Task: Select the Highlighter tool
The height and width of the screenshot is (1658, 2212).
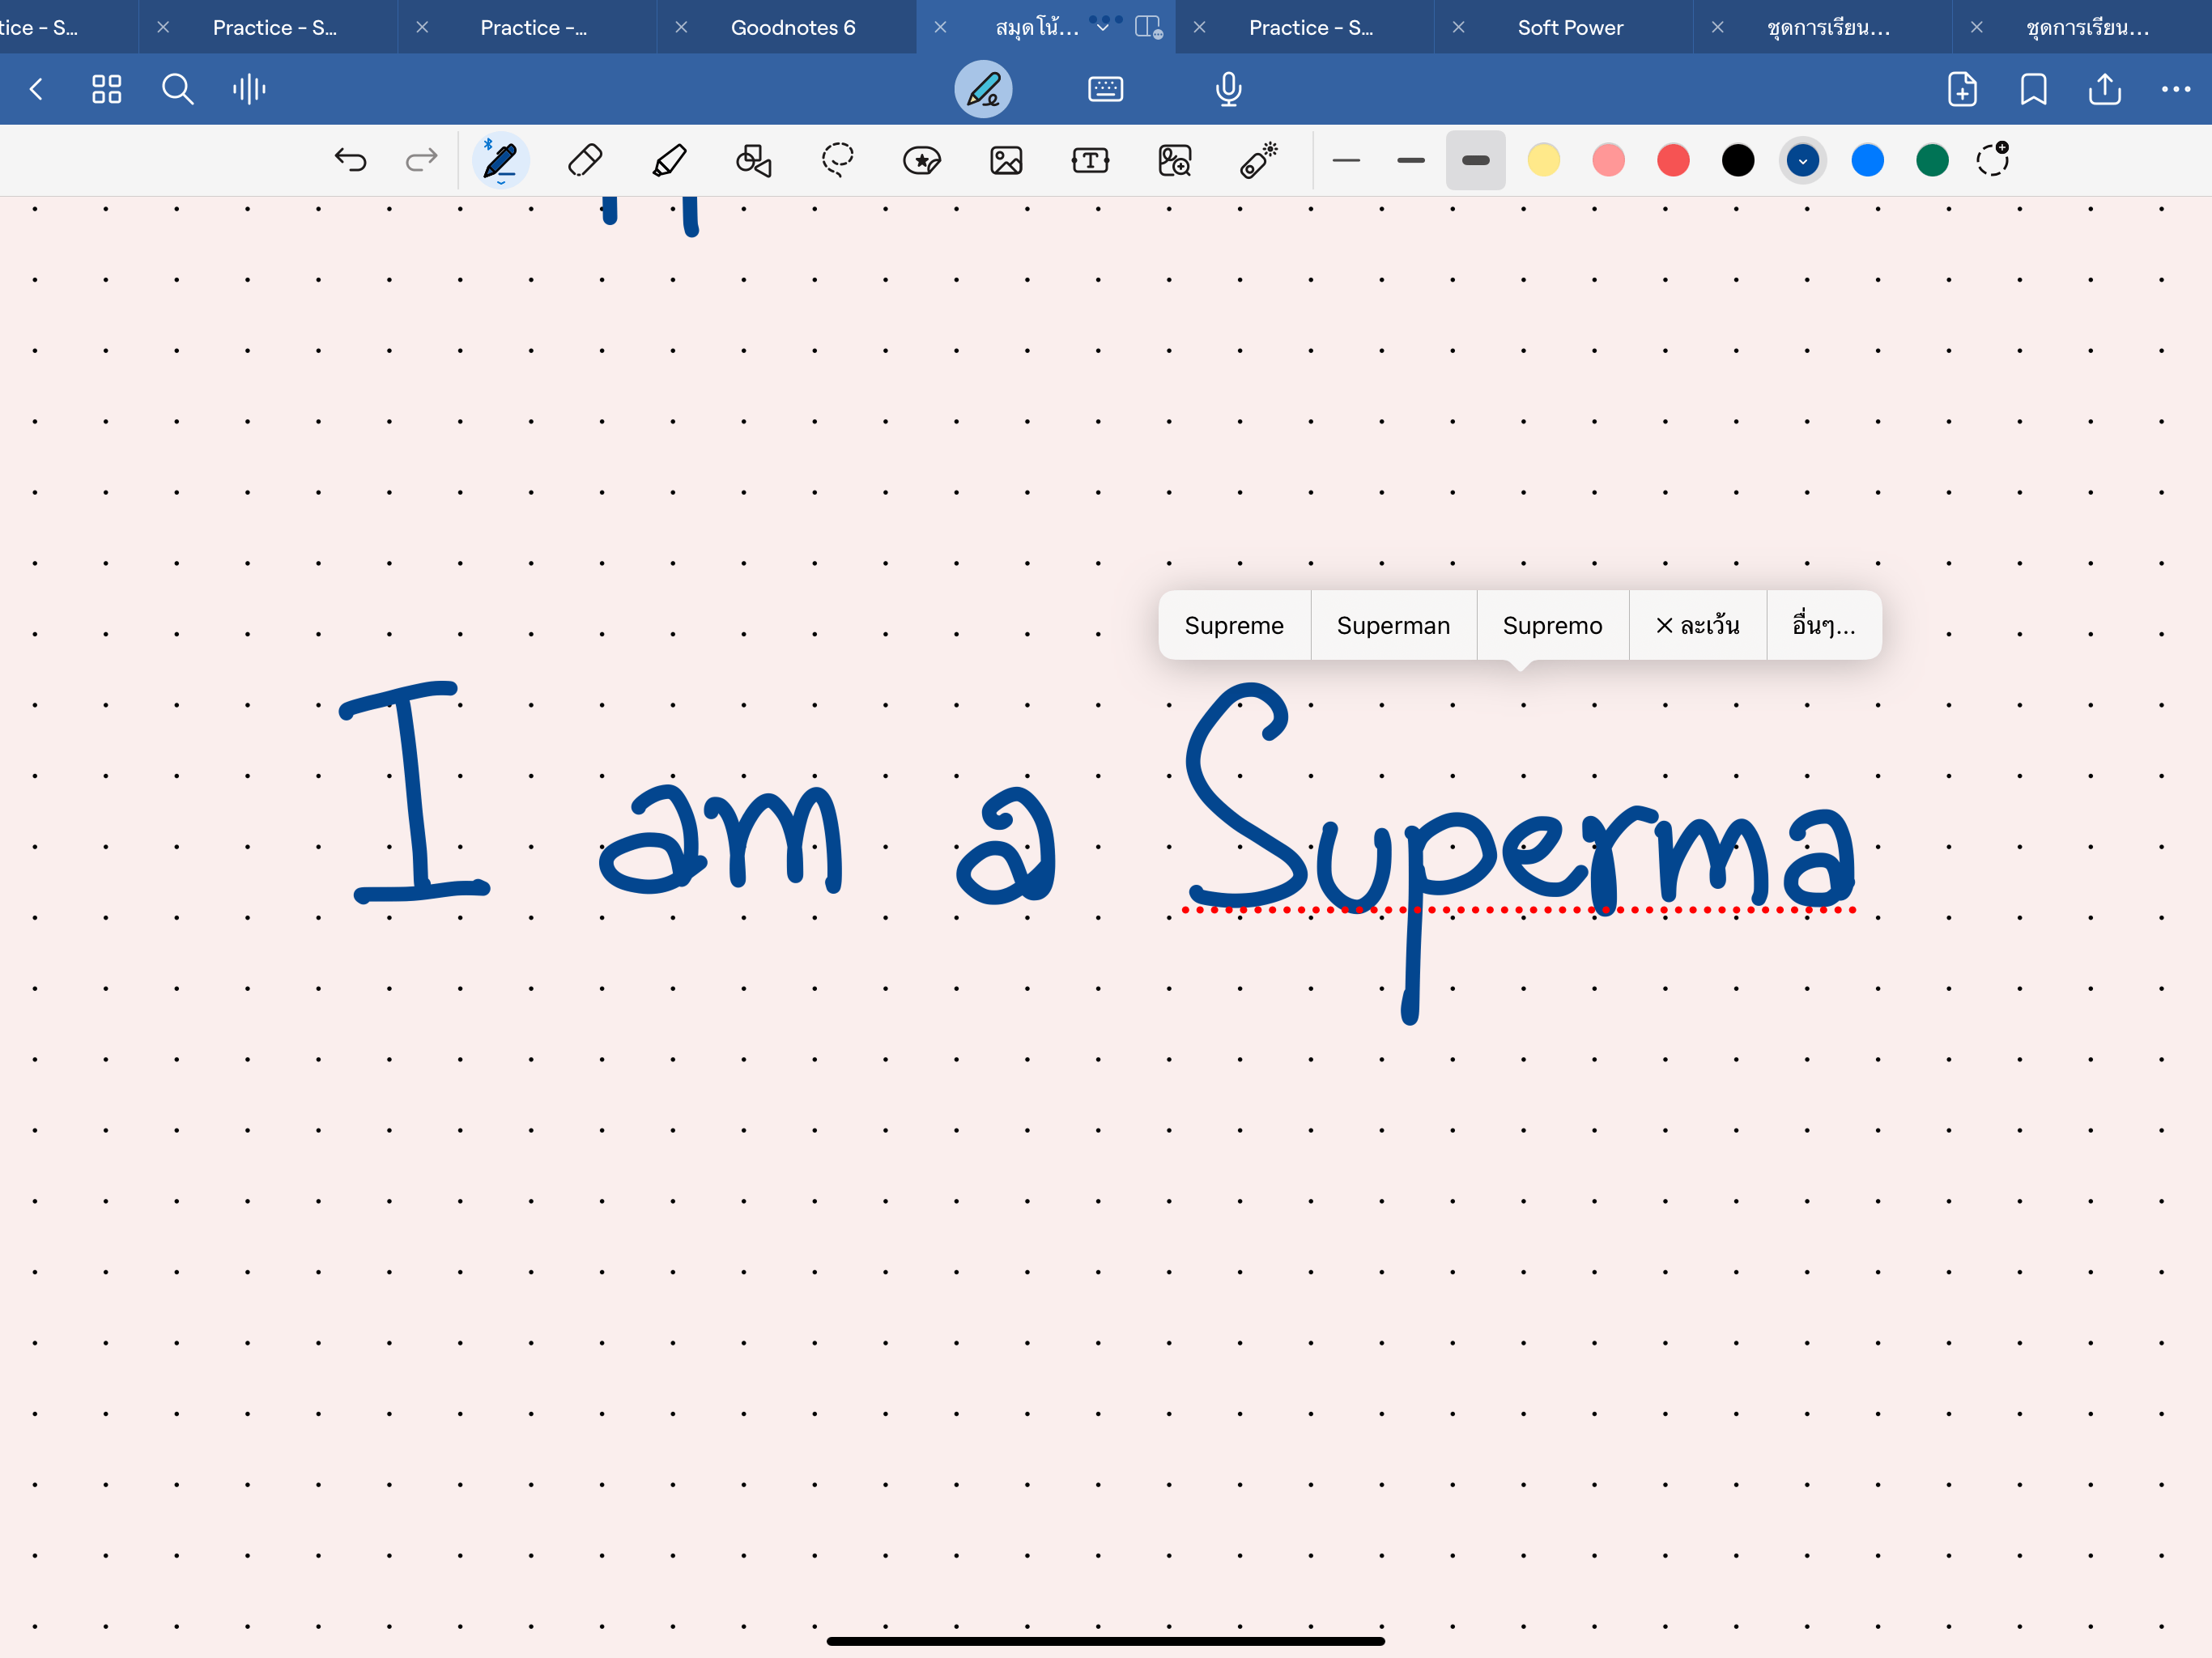Action: [669, 160]
